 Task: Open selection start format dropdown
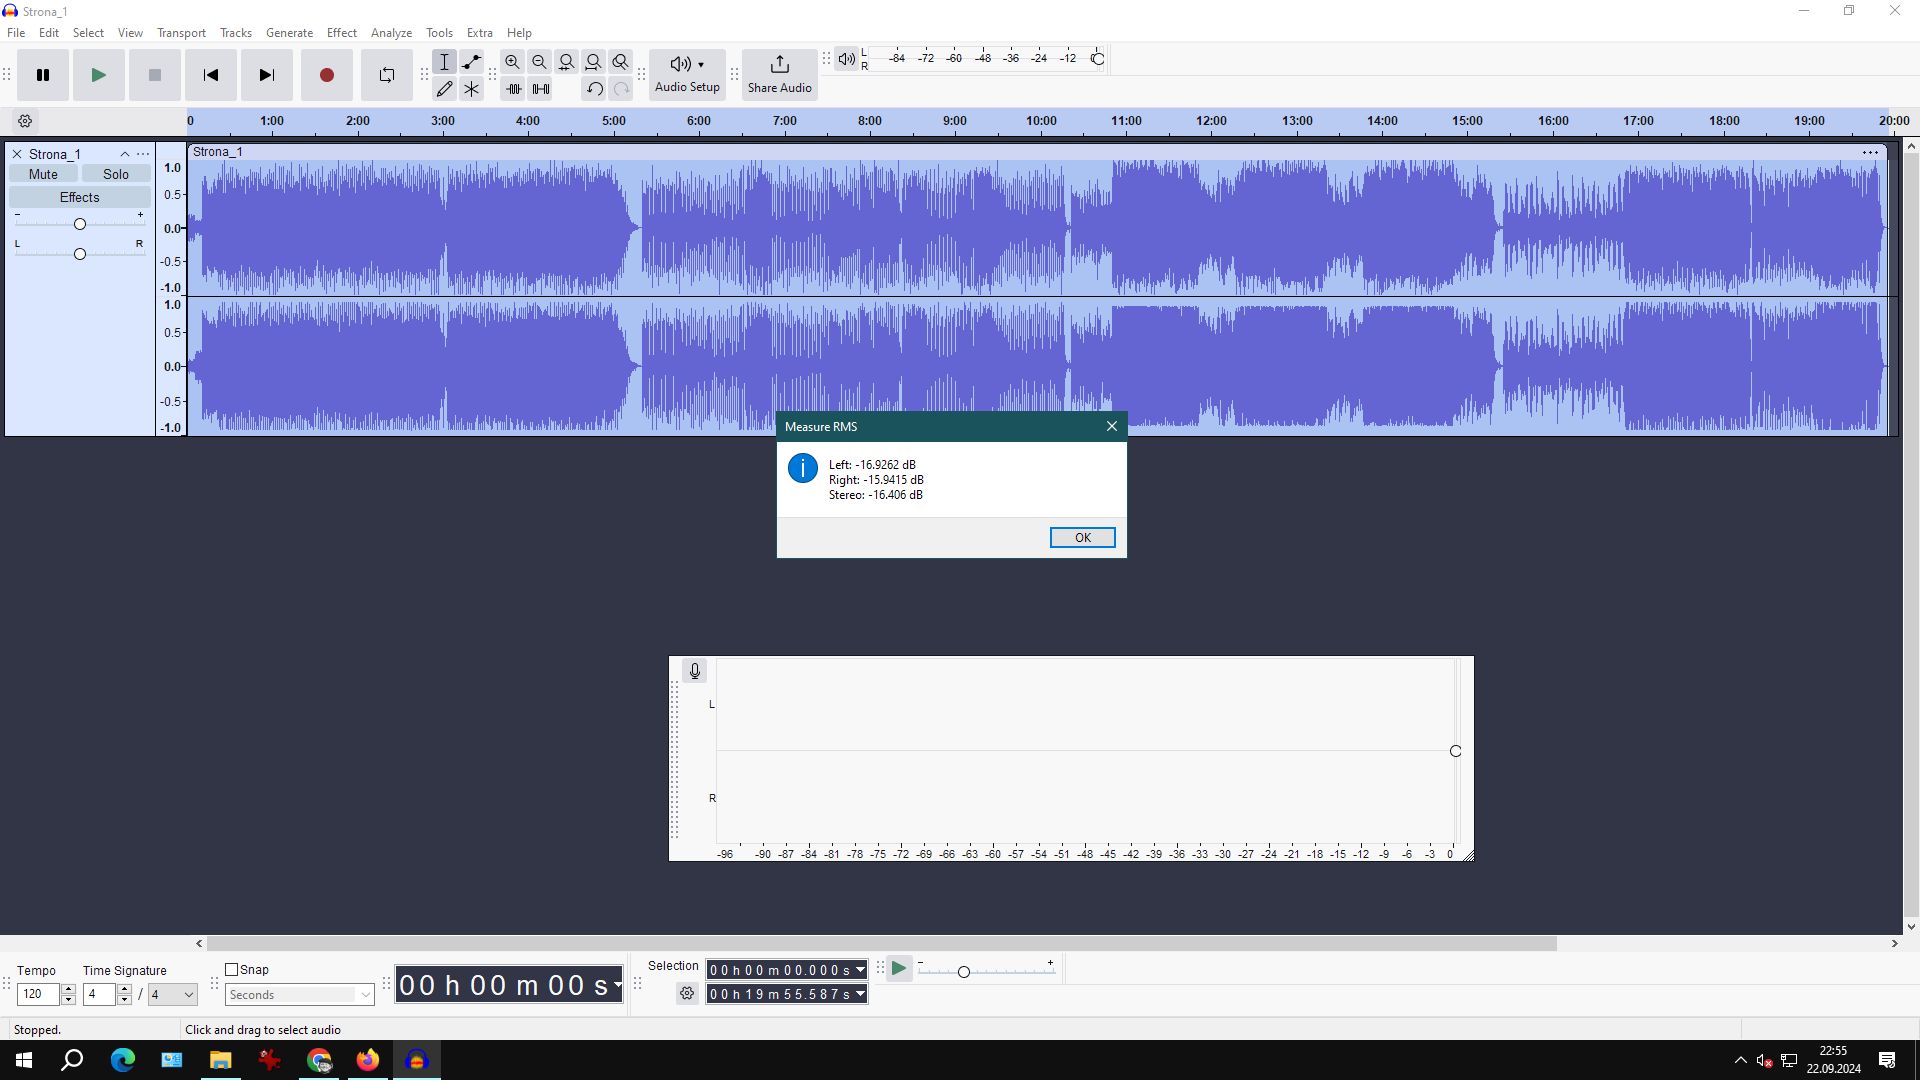click(x=860, y=970)
